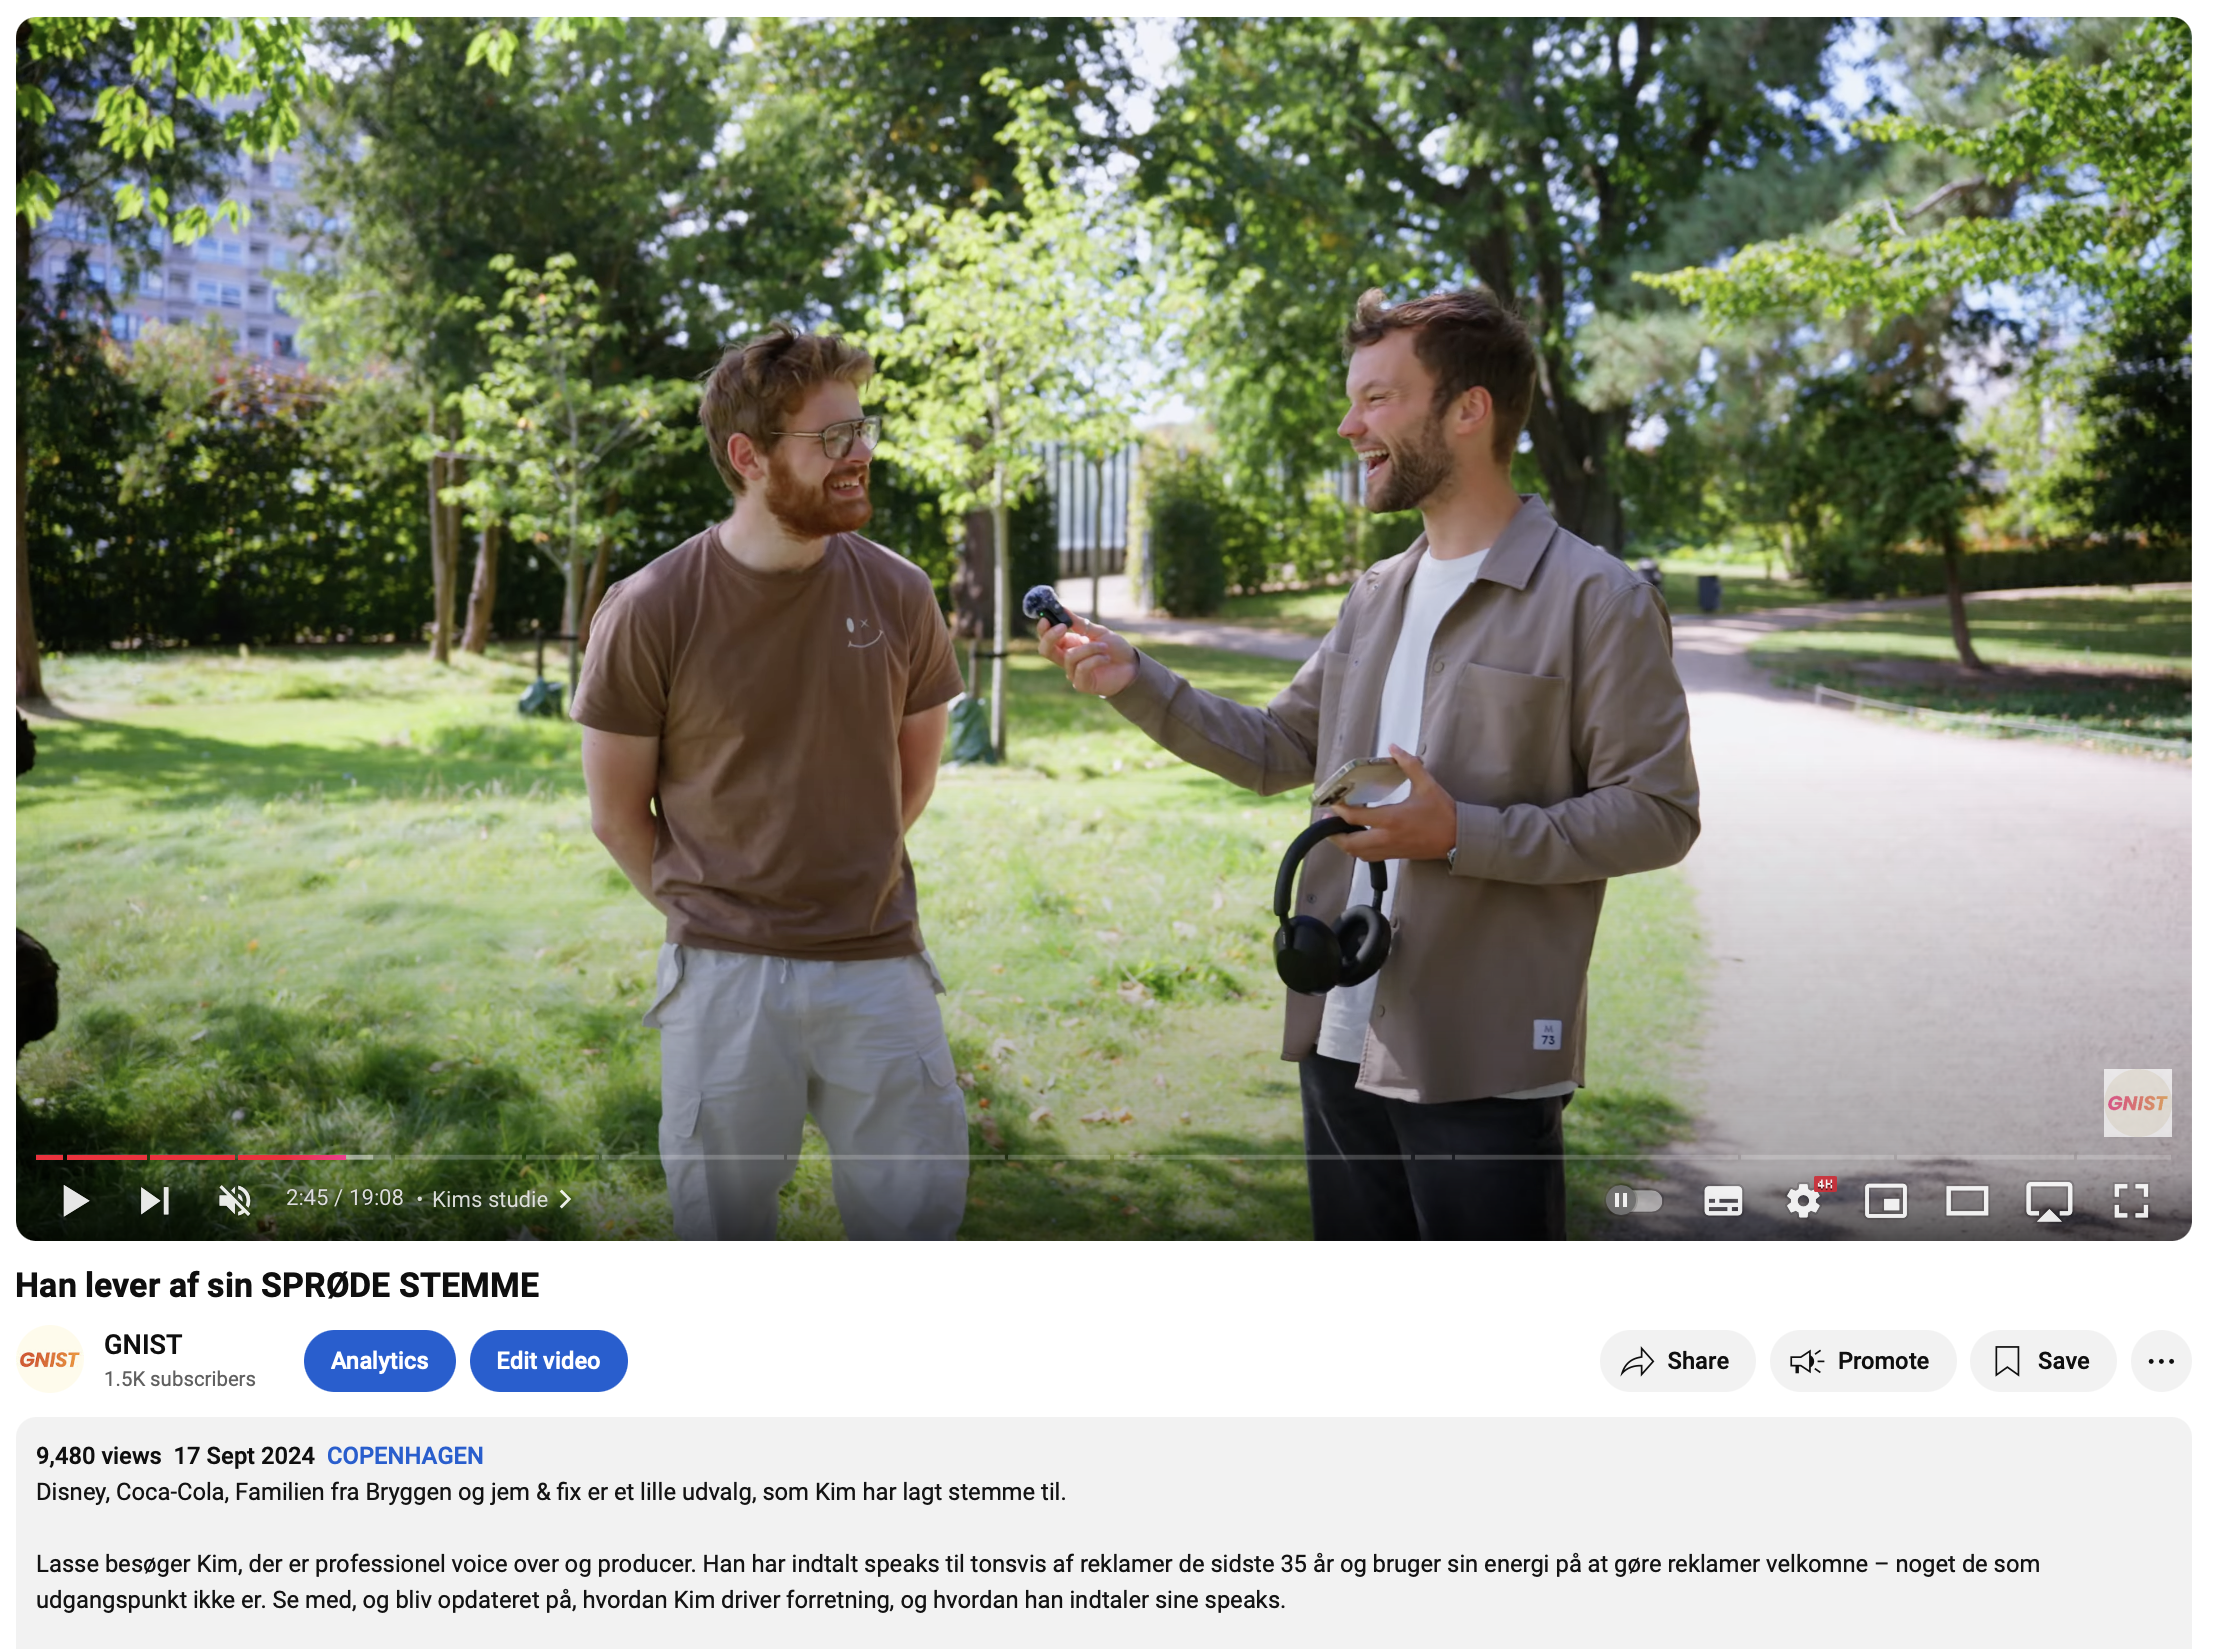This screenshot has height=1649, width=2216.
Task: Open the COPENHAGEN location link
Action: click(405, 1456)
